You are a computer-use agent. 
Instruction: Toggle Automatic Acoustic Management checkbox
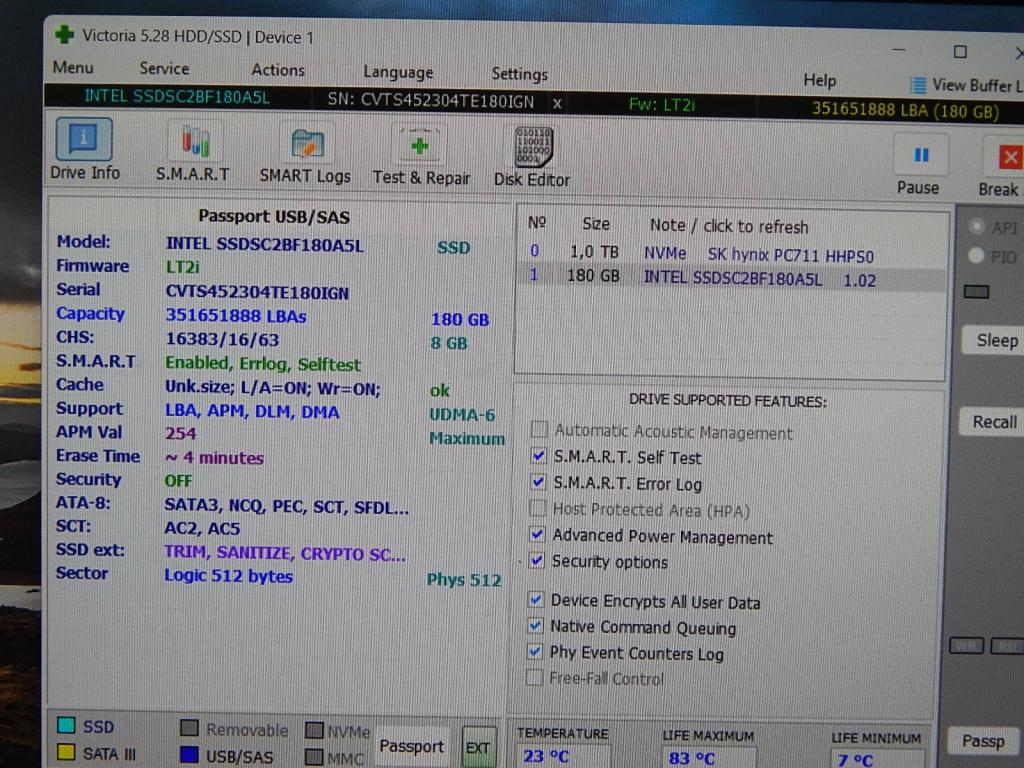539,429
